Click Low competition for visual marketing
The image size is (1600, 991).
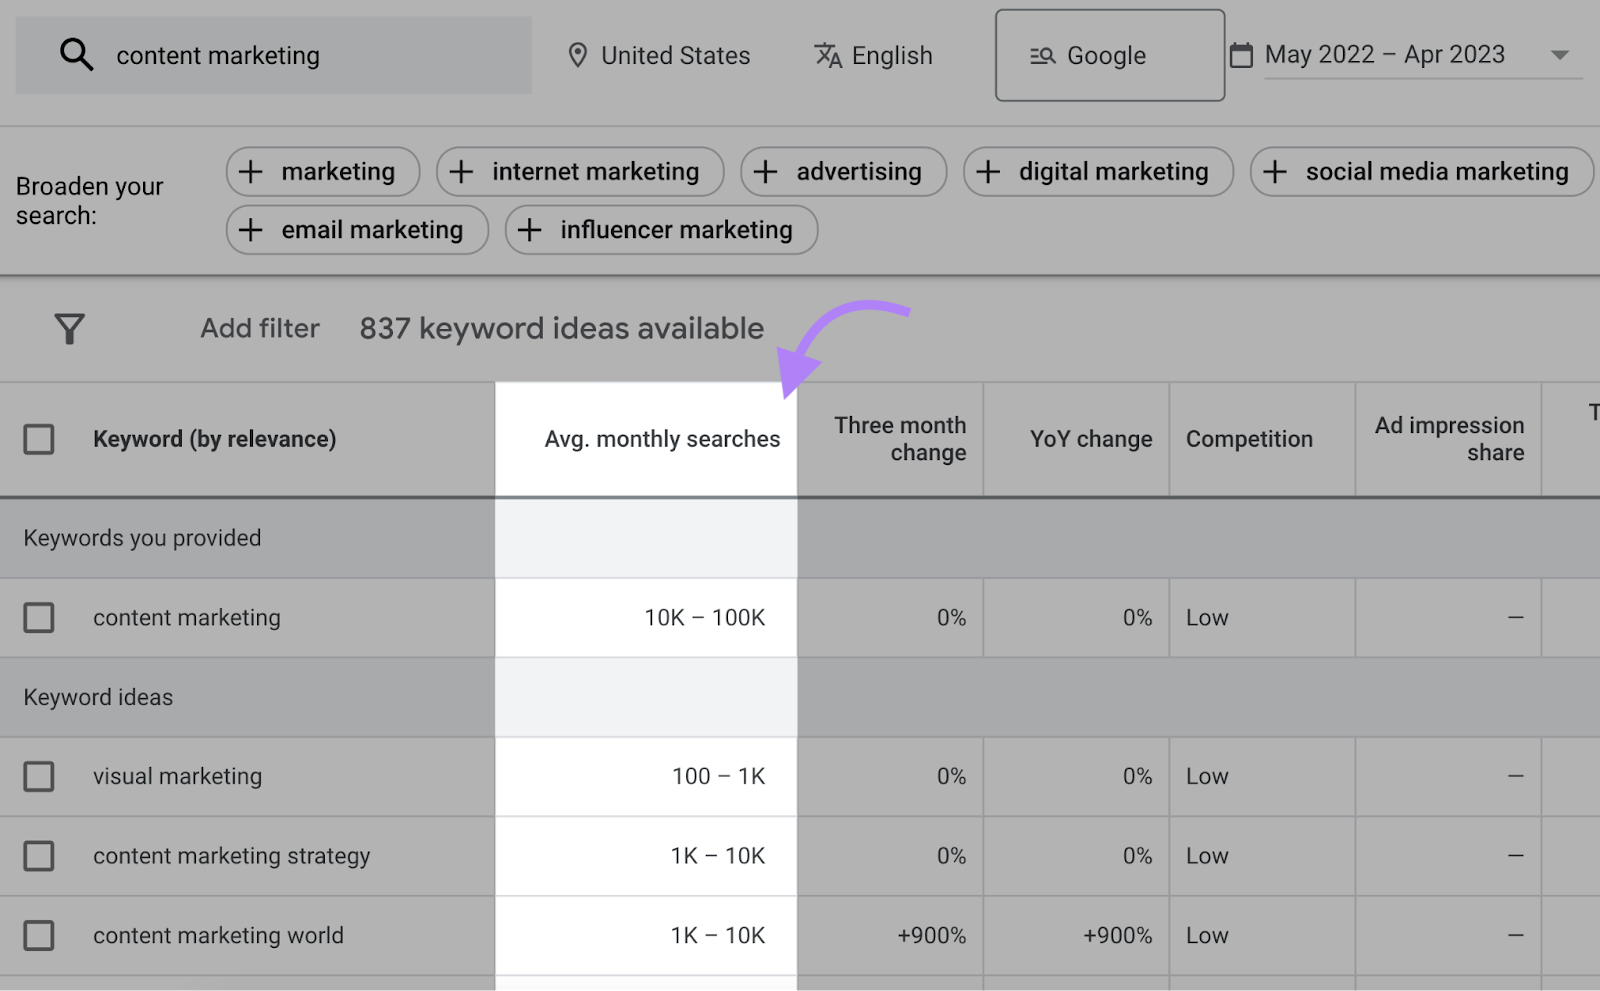pyautogui.click(x=1207, y=776)
